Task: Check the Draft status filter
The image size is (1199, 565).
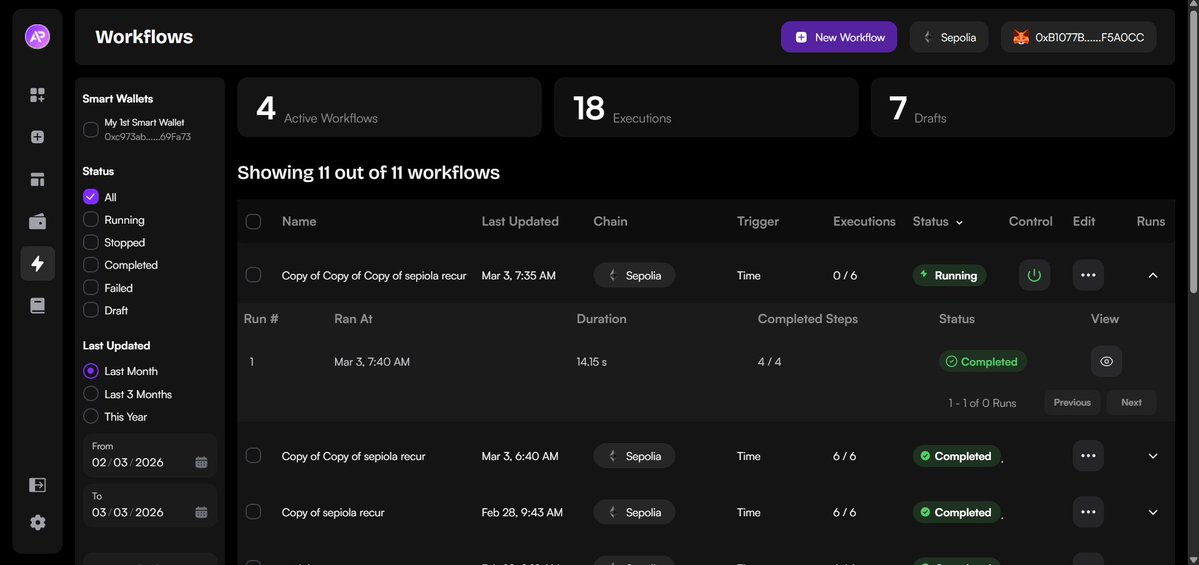Action: pos(90,310)
